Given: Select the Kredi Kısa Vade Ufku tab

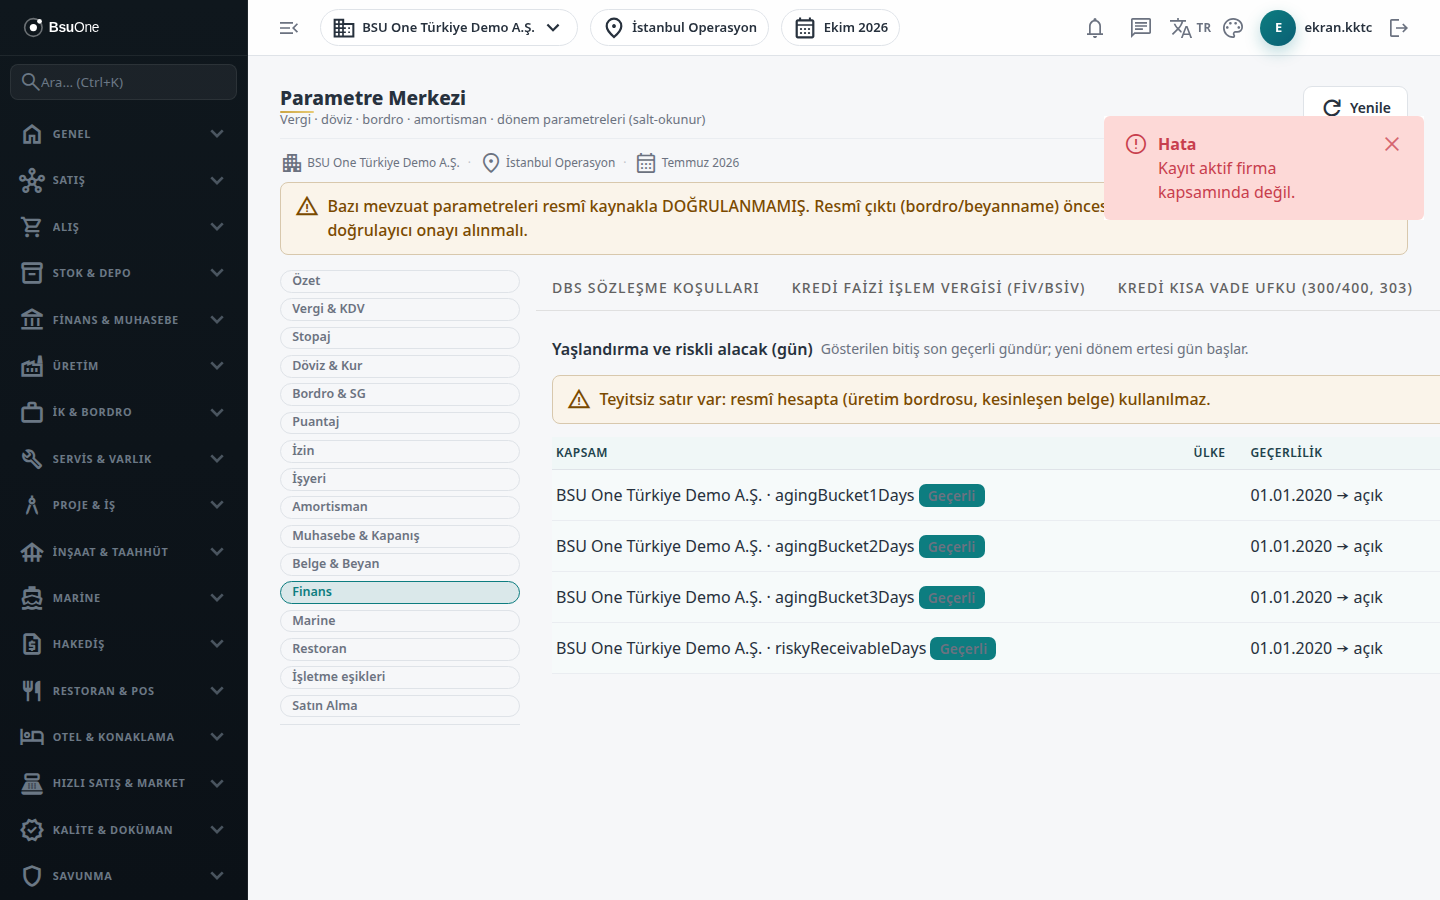Looking at the screenshot, I should [x=1265, y=288].
